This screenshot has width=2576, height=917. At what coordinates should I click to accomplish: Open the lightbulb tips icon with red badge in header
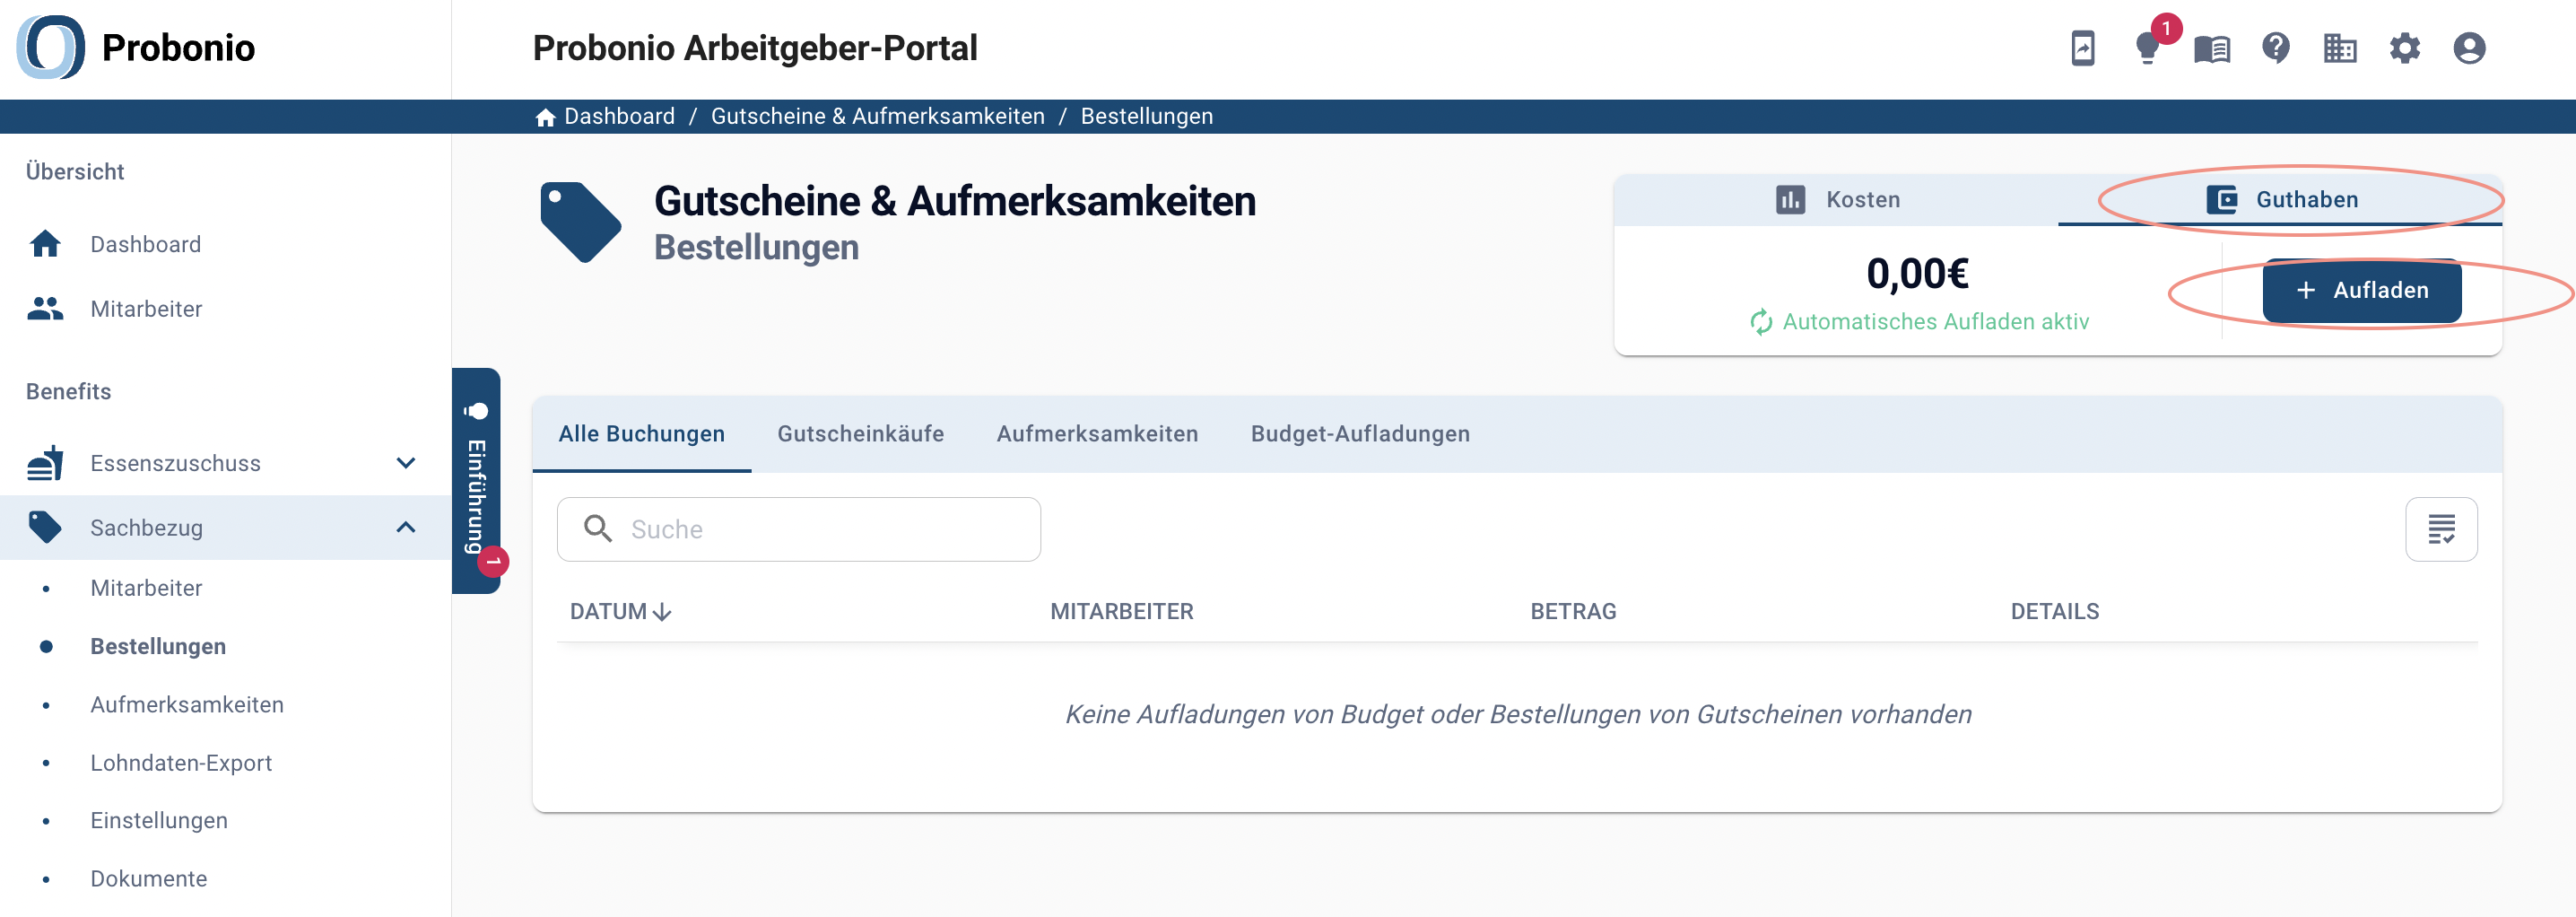[2147, 48]
